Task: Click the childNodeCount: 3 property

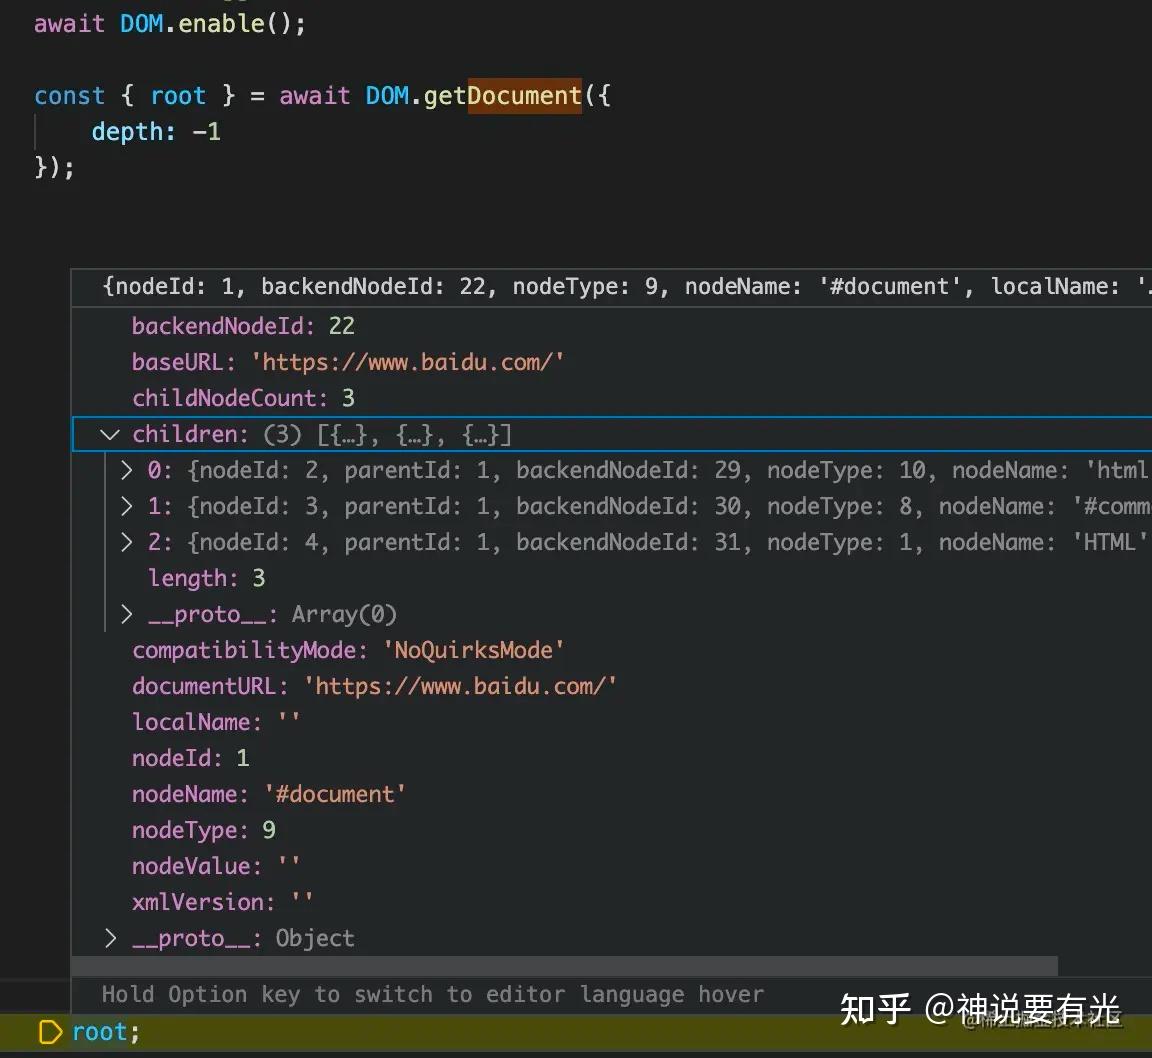Action: pos(243,397)
